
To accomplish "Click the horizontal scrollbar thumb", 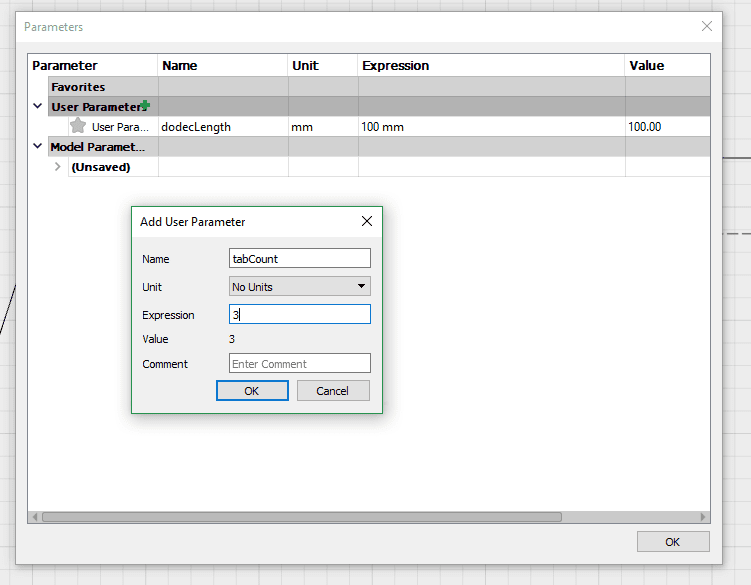I will pyautogui.click(x=302, y=517).
